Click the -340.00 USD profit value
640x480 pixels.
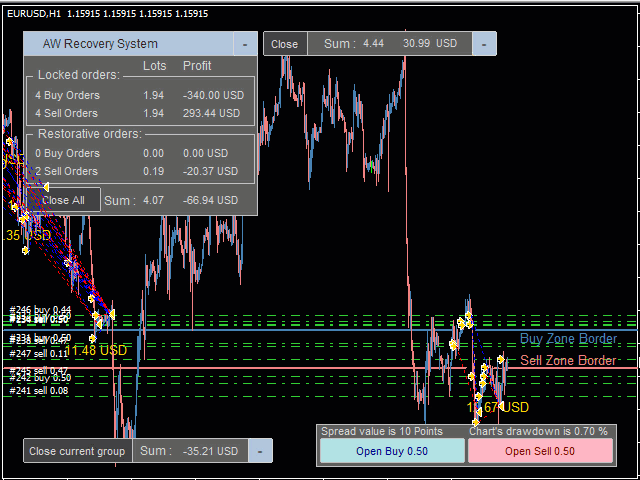pyautogui.click(x=213, y=96)
